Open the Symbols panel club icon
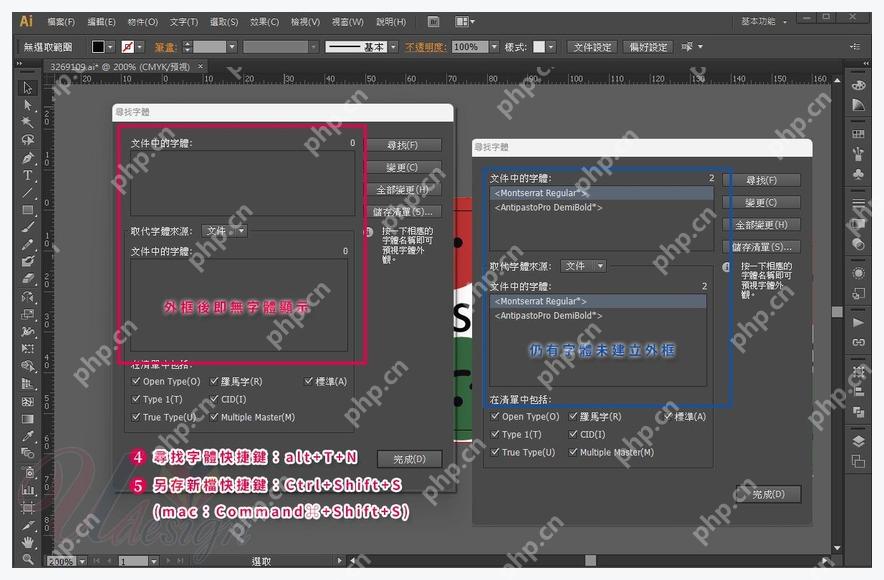This screenshot has width=884, height=580. (x=858, y=174)
